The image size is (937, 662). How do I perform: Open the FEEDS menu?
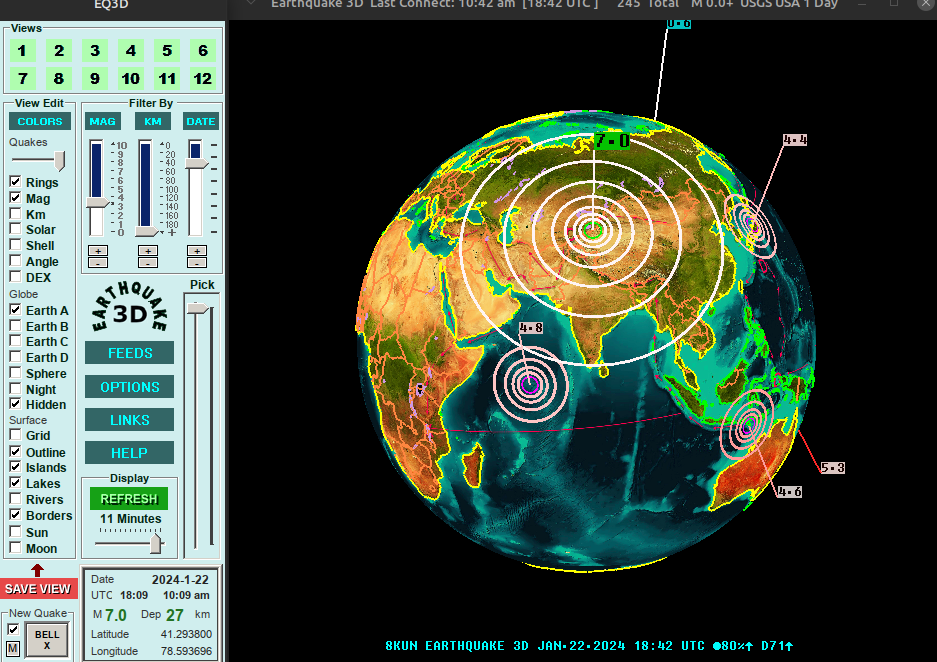[x=130, y=353]
